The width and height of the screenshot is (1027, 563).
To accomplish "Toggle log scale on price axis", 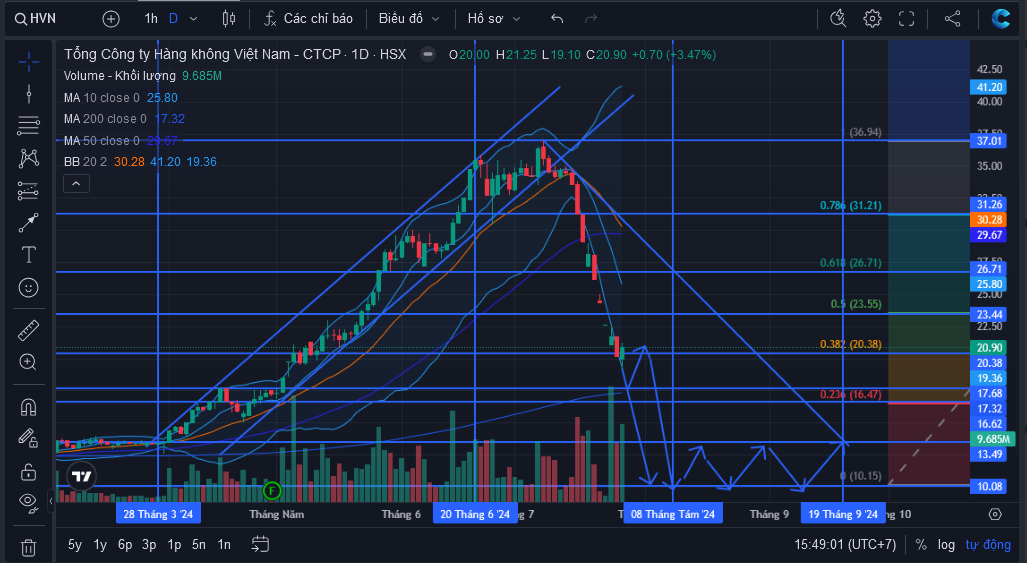I will pyautogui.click(x=946, y=544).
